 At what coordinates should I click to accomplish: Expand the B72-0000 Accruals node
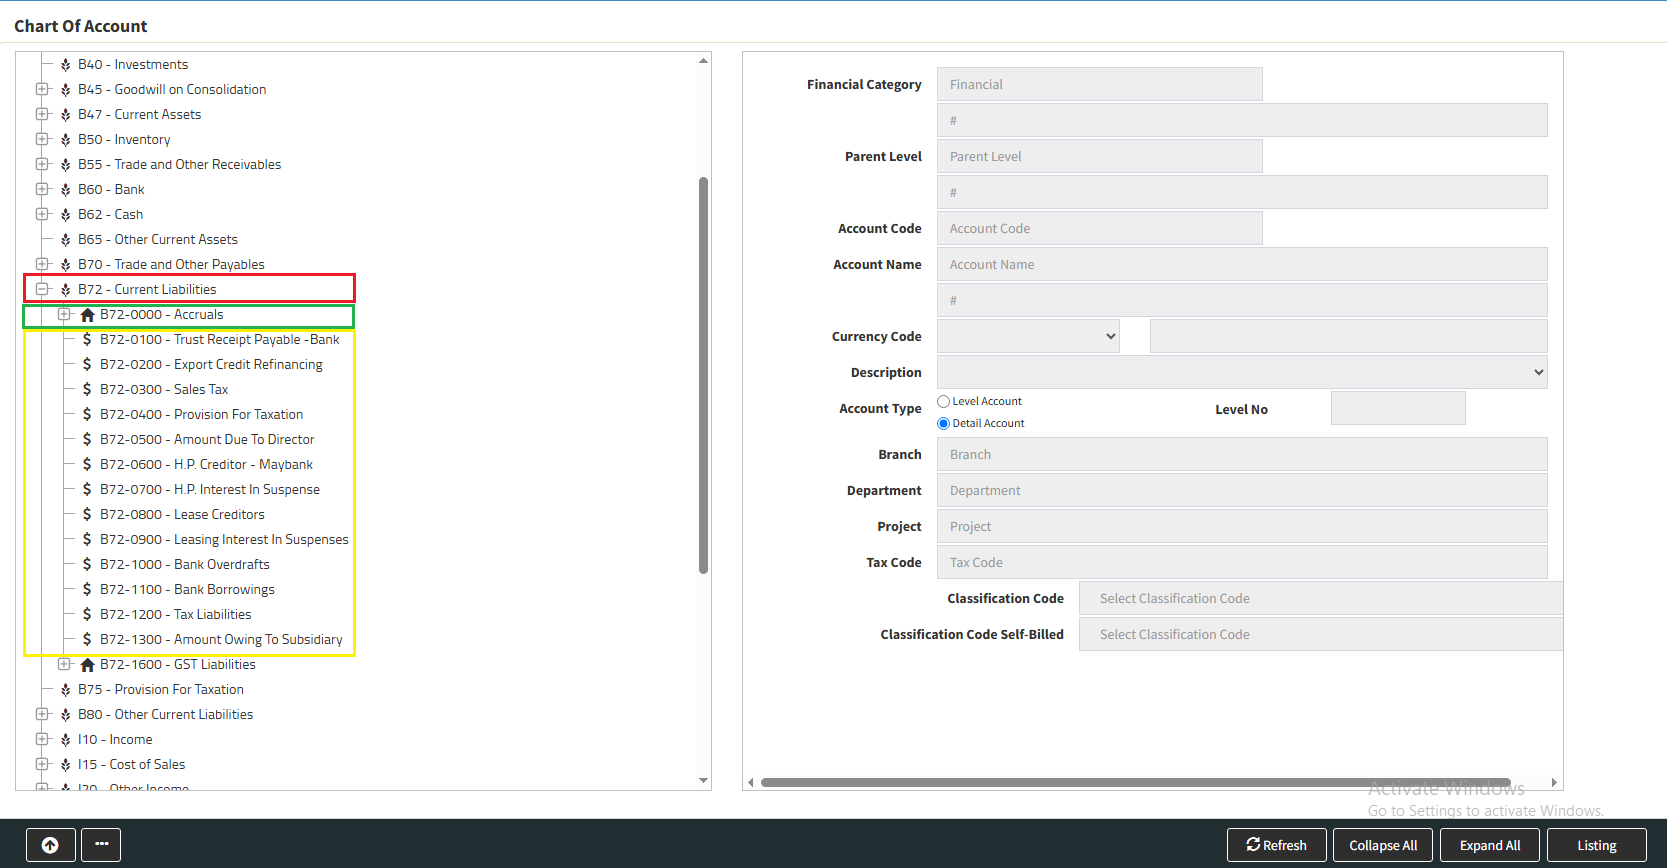click(x=64, y=314)
